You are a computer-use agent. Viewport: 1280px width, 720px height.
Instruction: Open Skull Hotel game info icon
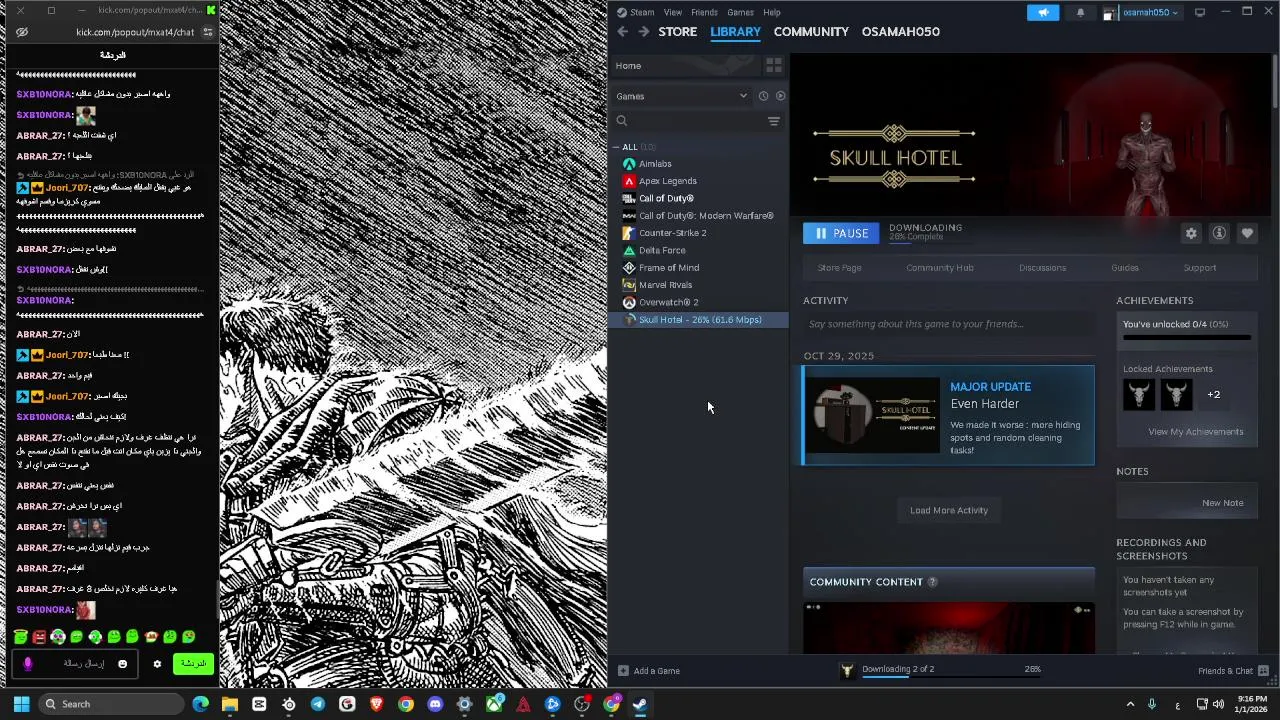(x=1219, y=233)
